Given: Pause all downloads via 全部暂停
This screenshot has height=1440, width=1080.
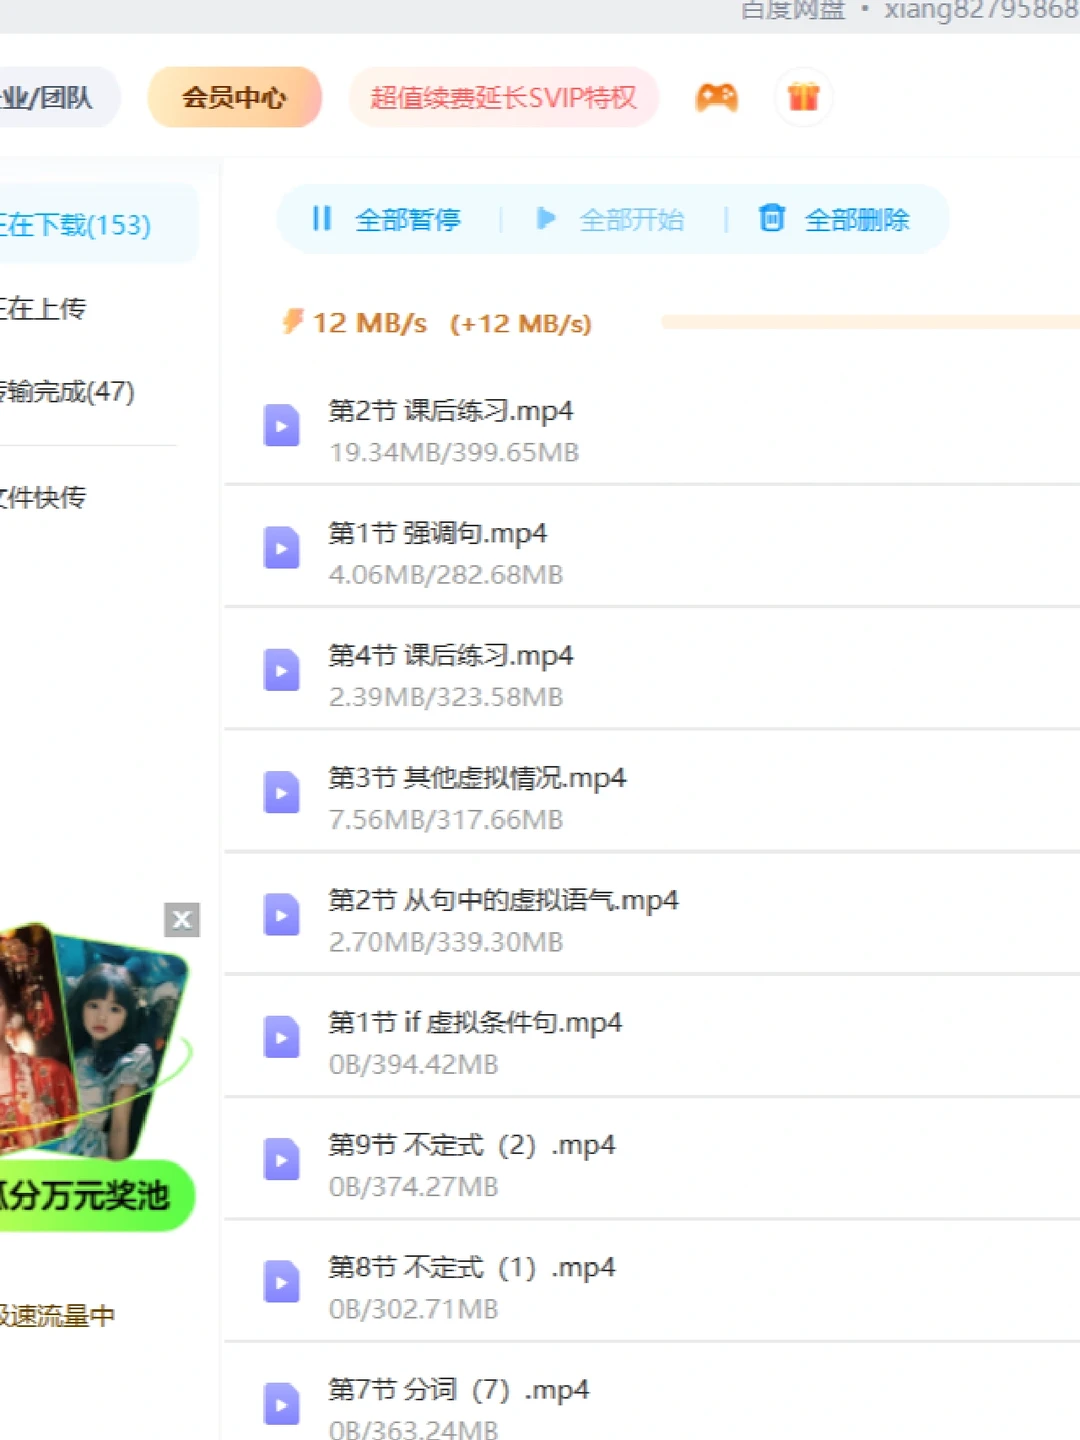Looking at the screenshot, I should tap(407, 219).
